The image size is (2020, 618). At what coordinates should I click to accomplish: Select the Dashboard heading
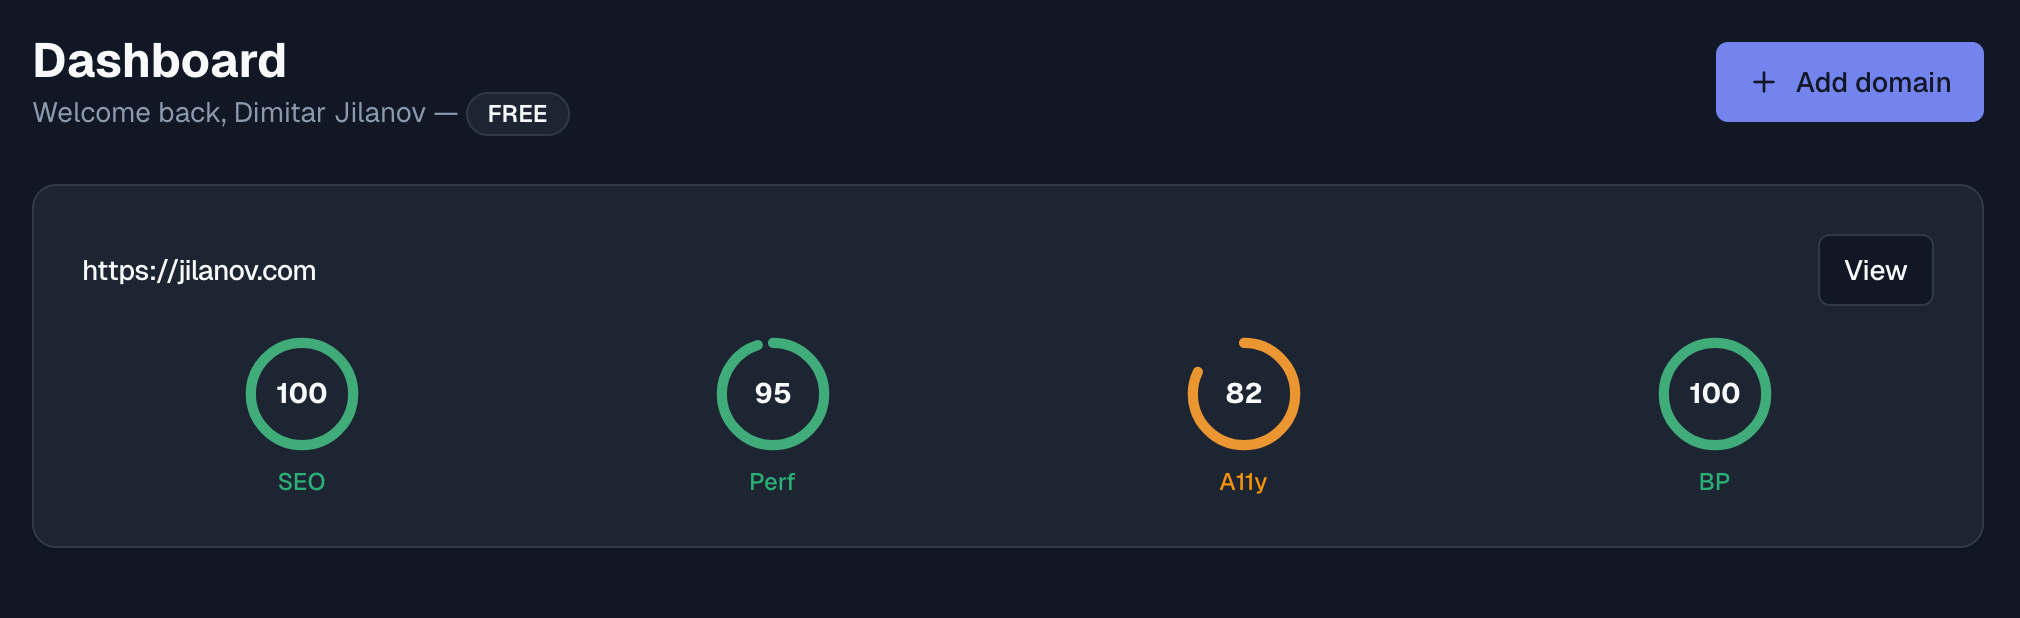tap(160, 60)
